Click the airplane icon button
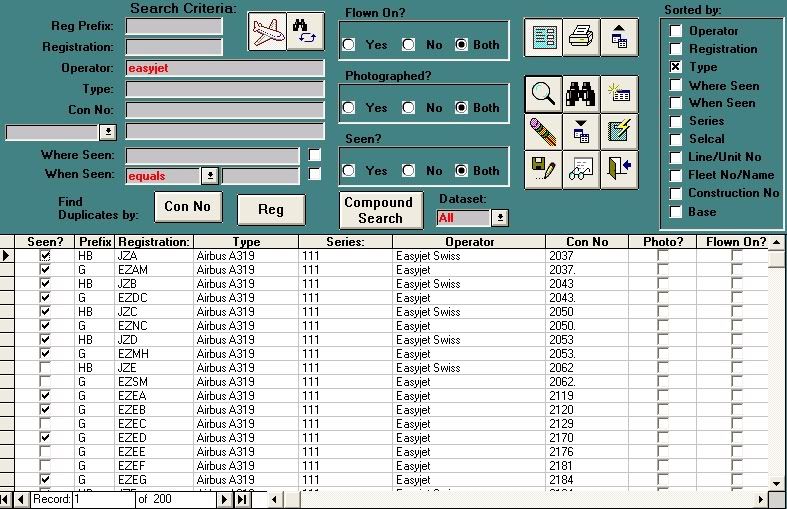The width and height of the screenshot is (787, 509). click(x=267, y=32)
